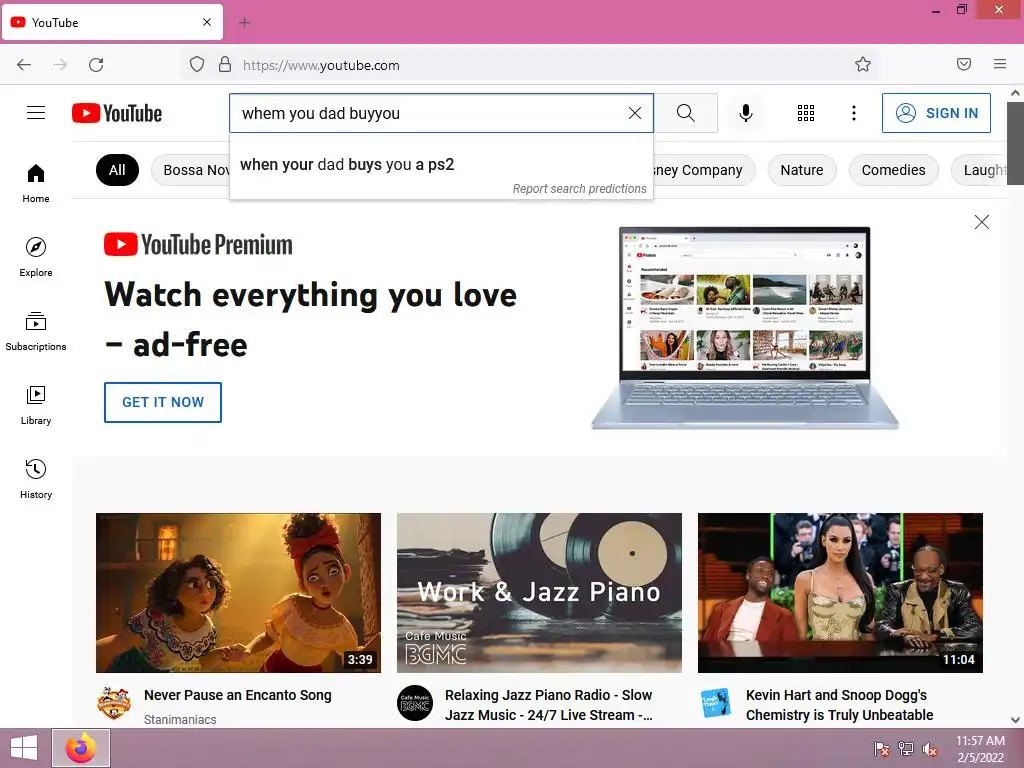Open the YouTube apps grid icon
1024x768 pixels.
tap(806, 113)
